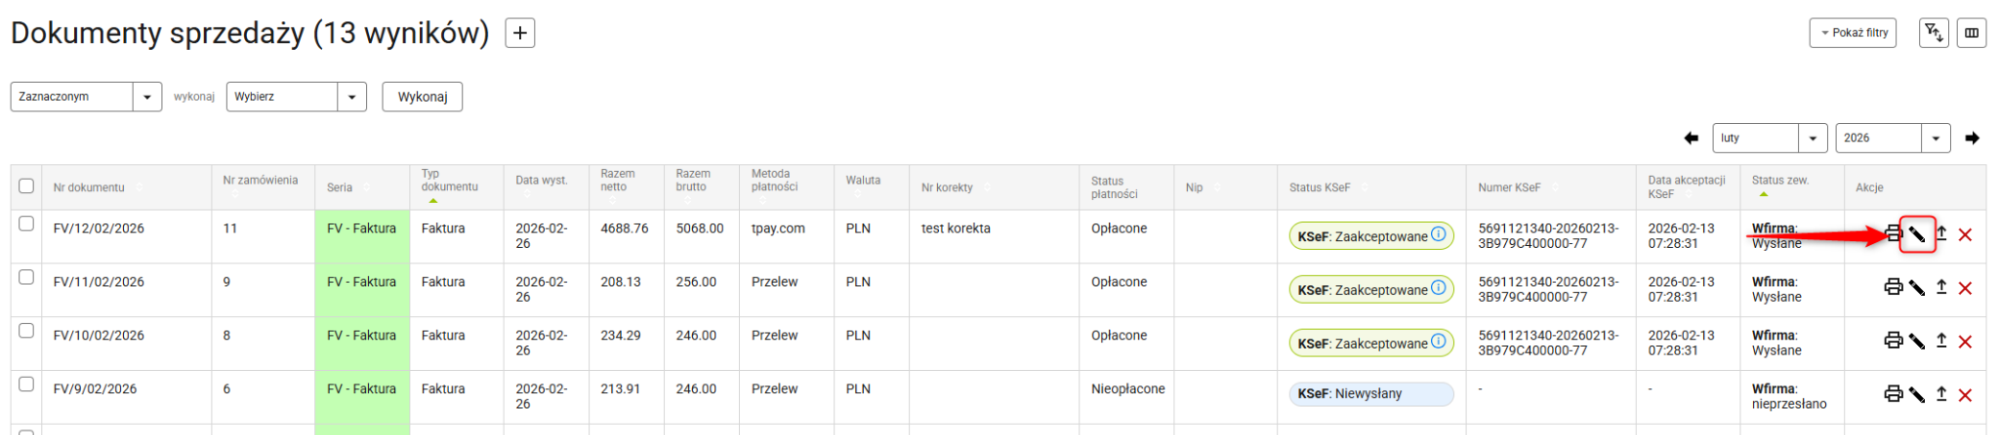1999x436 pixels.
Task: Select the checkbox for invoice FV/10/02/2026
Action: 27,331
